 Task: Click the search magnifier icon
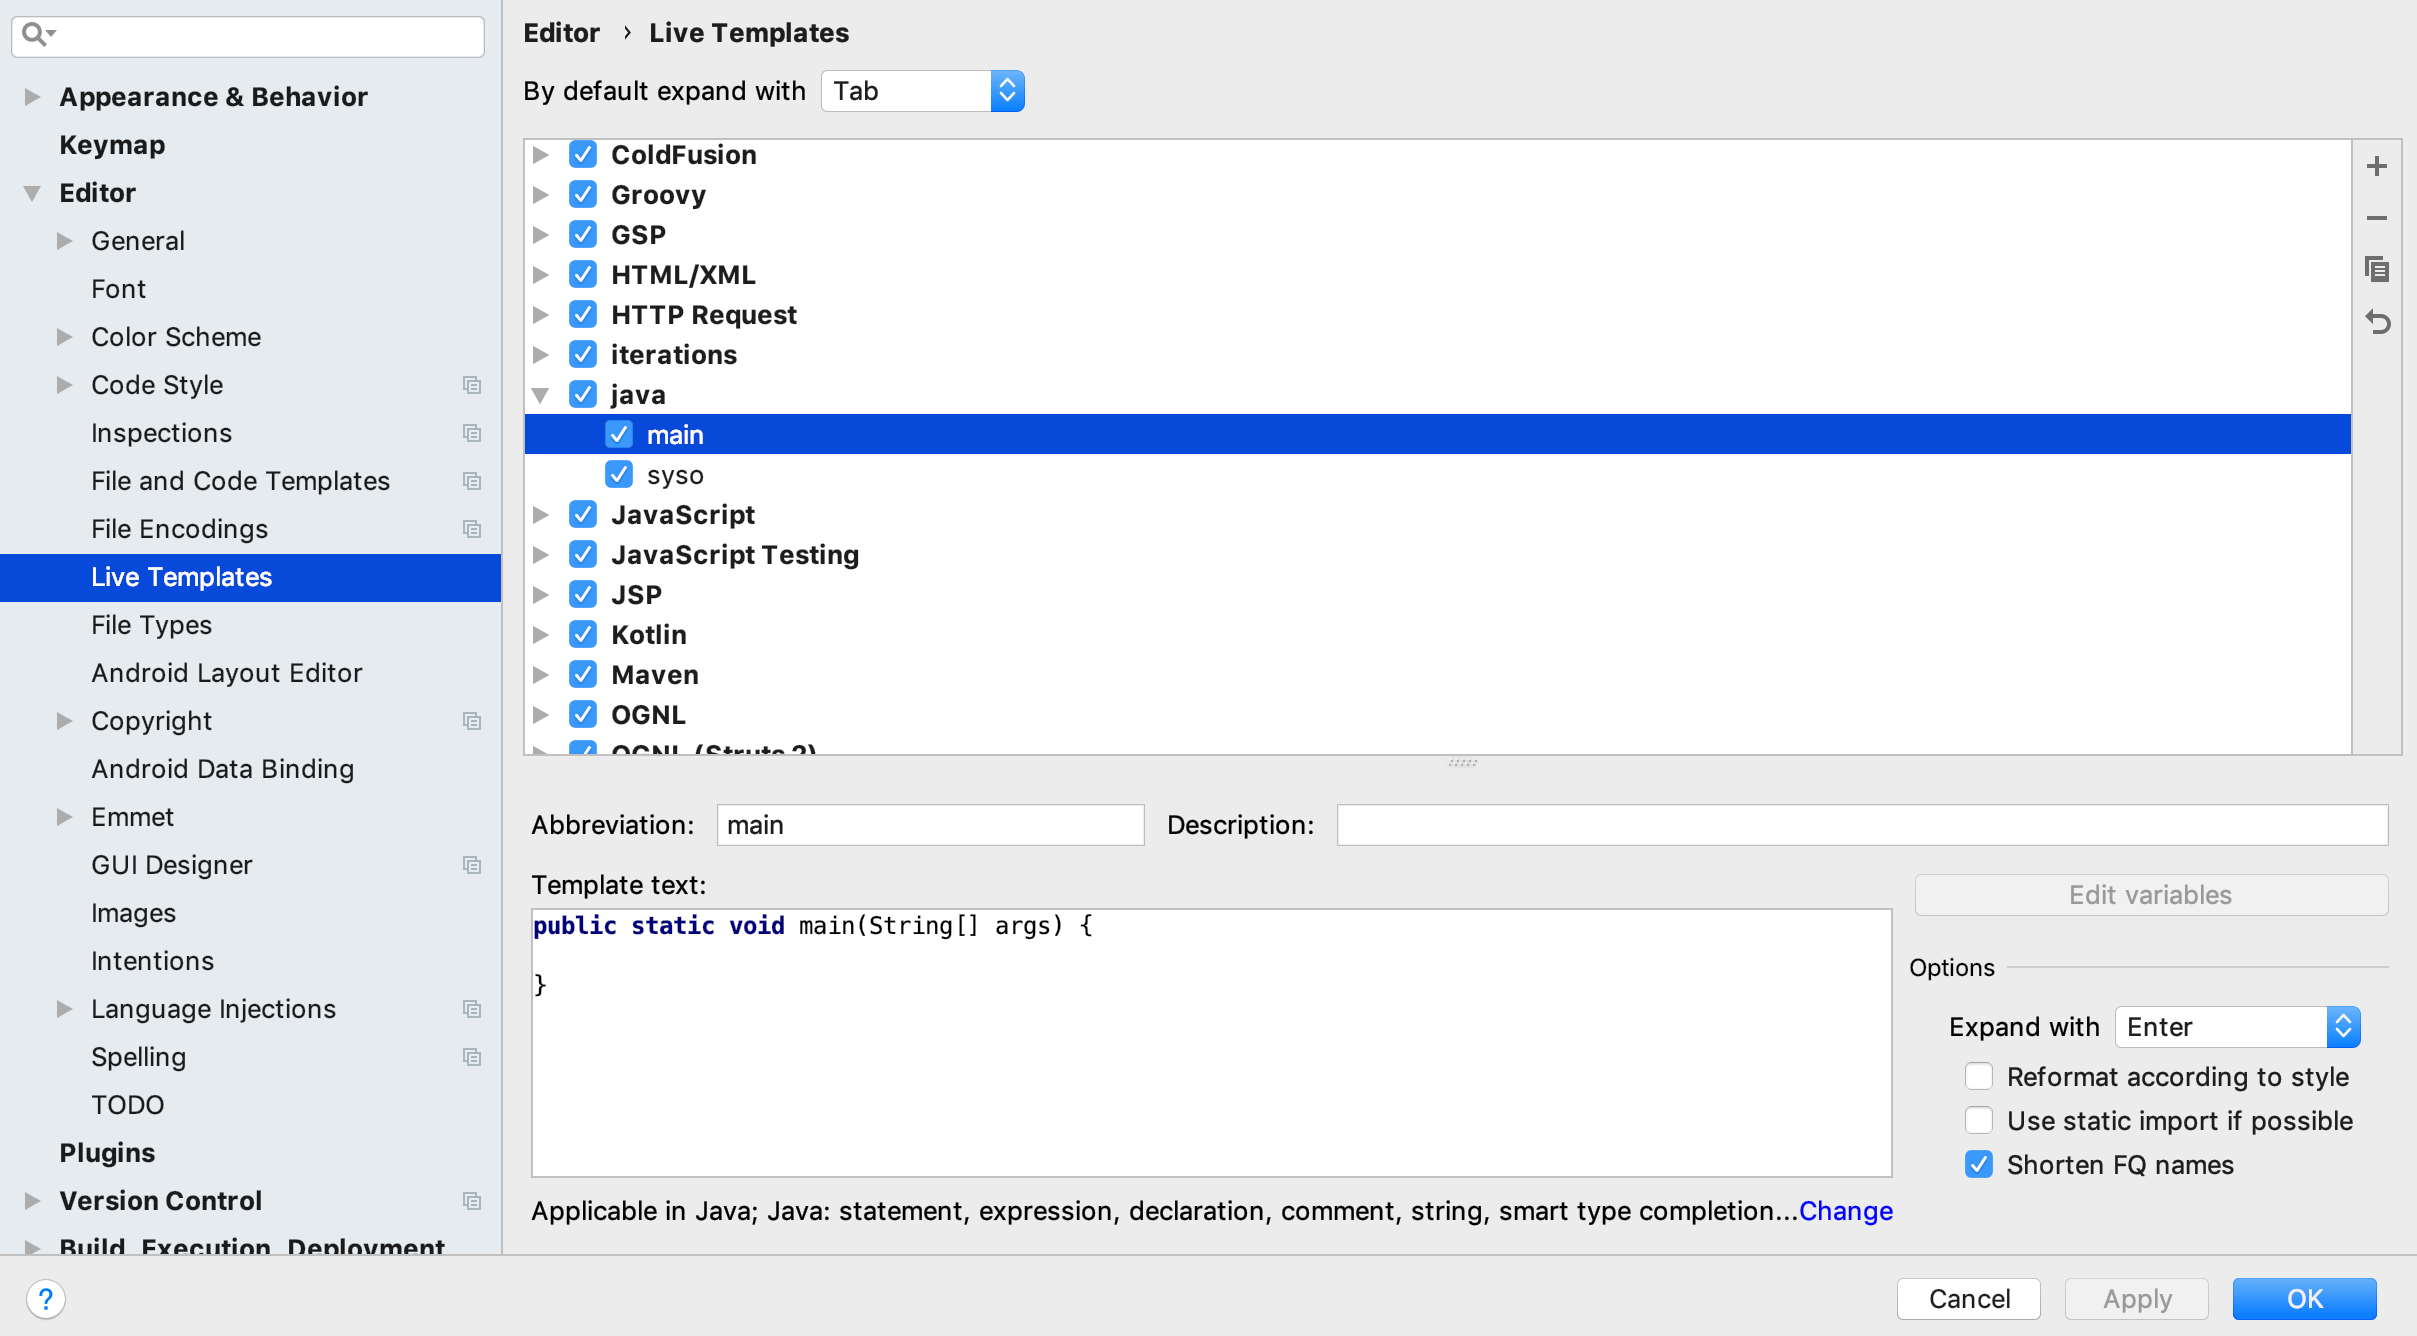click(36, 35)
